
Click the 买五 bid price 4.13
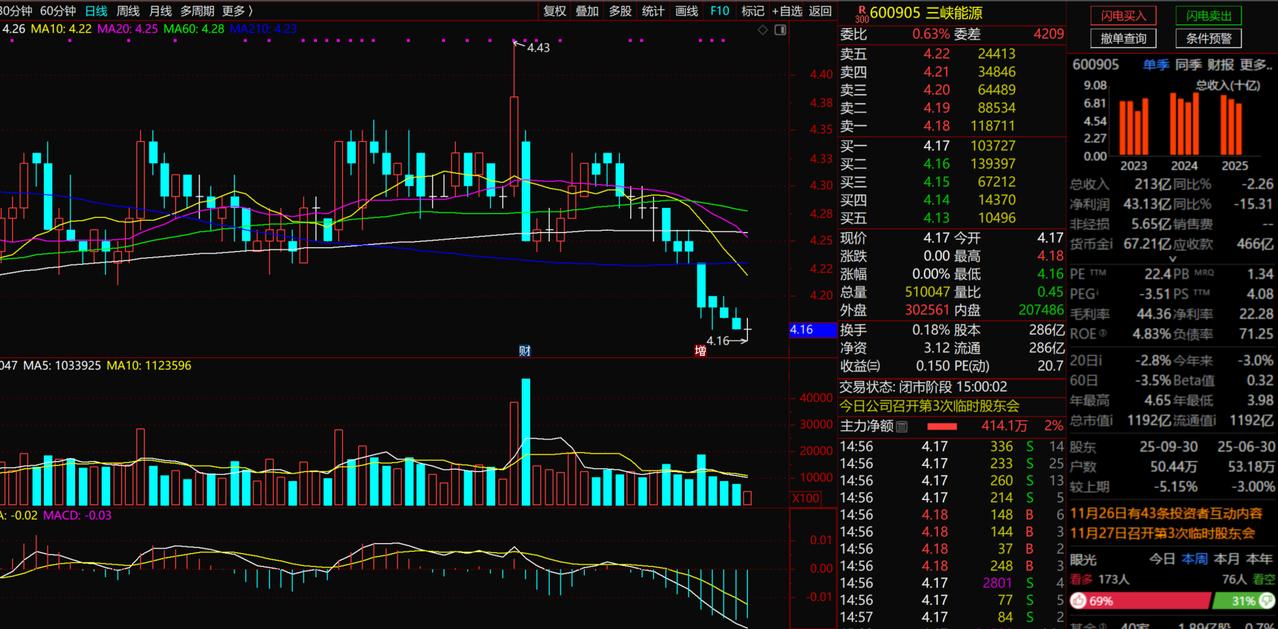(x=936, y=218)
